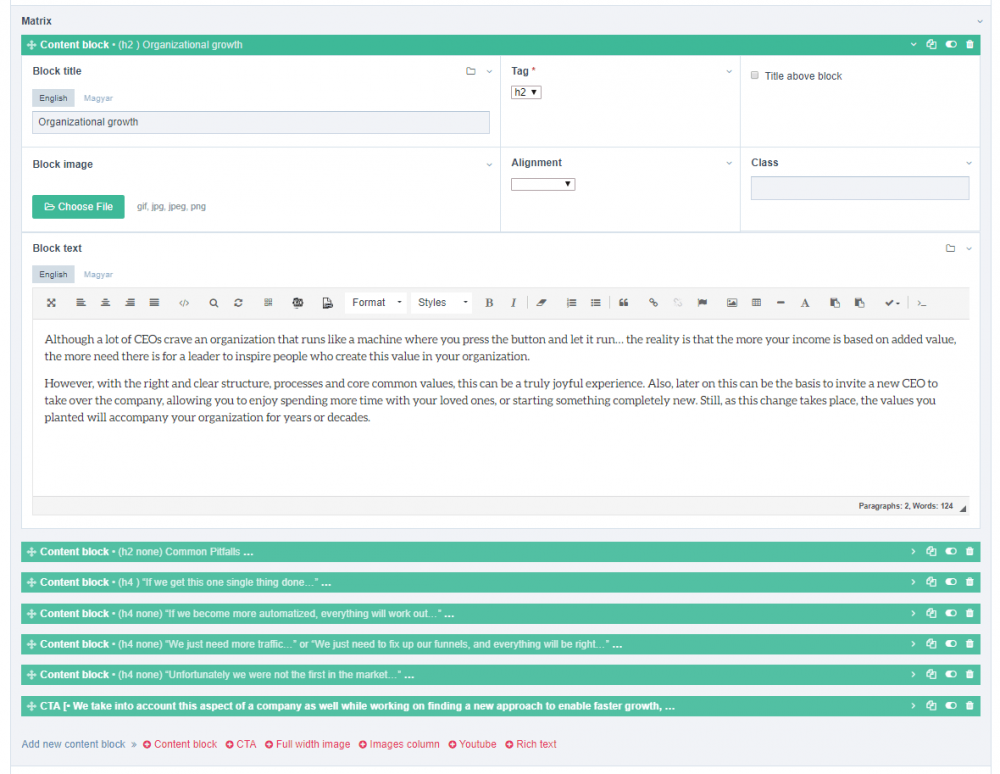1000x774 pixels.
Task: Insert a table in the editor
Action: (x=755, y=303)
